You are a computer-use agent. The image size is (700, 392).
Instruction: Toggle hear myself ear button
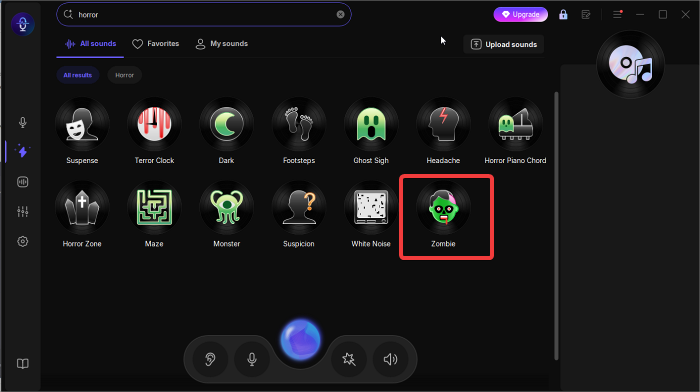click(210, 359)
